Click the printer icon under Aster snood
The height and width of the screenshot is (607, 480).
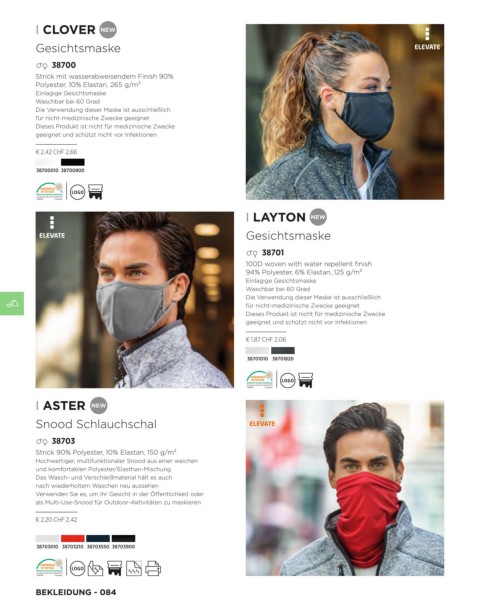tap(153, 568)
